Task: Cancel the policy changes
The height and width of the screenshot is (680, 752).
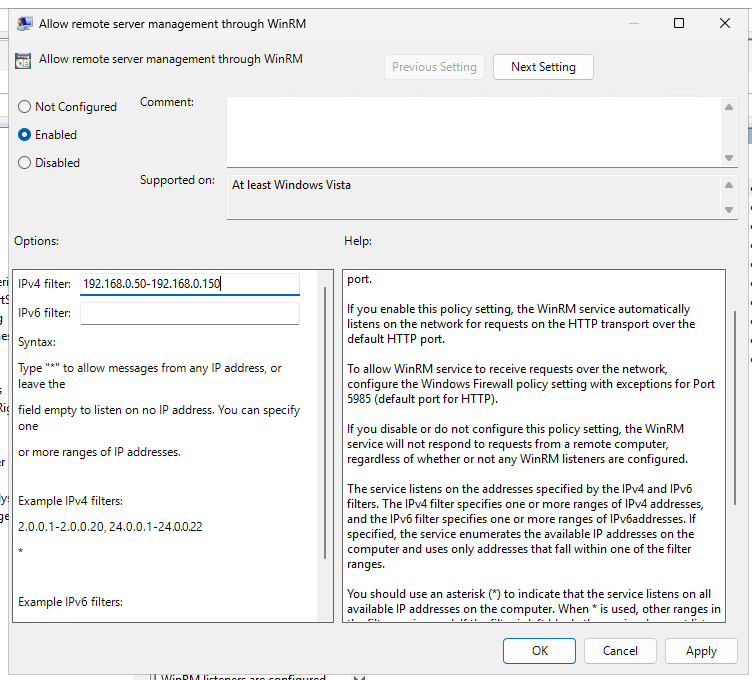Action: click(x=620, y=650)
